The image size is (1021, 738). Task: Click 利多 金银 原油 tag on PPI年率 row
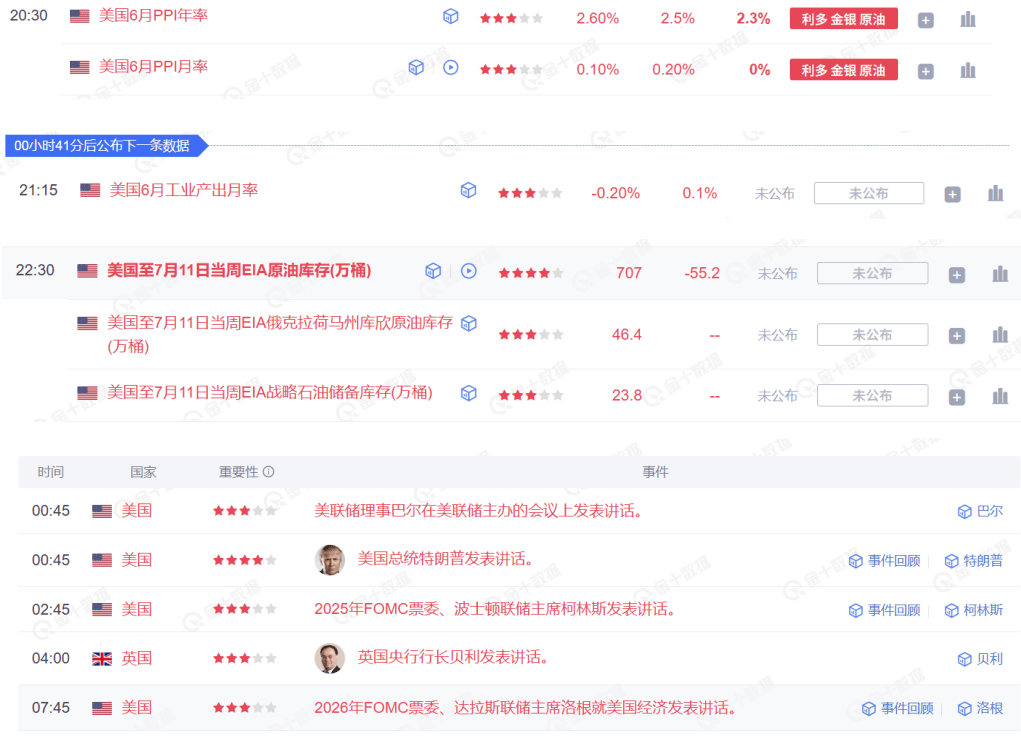pos(843,19)
